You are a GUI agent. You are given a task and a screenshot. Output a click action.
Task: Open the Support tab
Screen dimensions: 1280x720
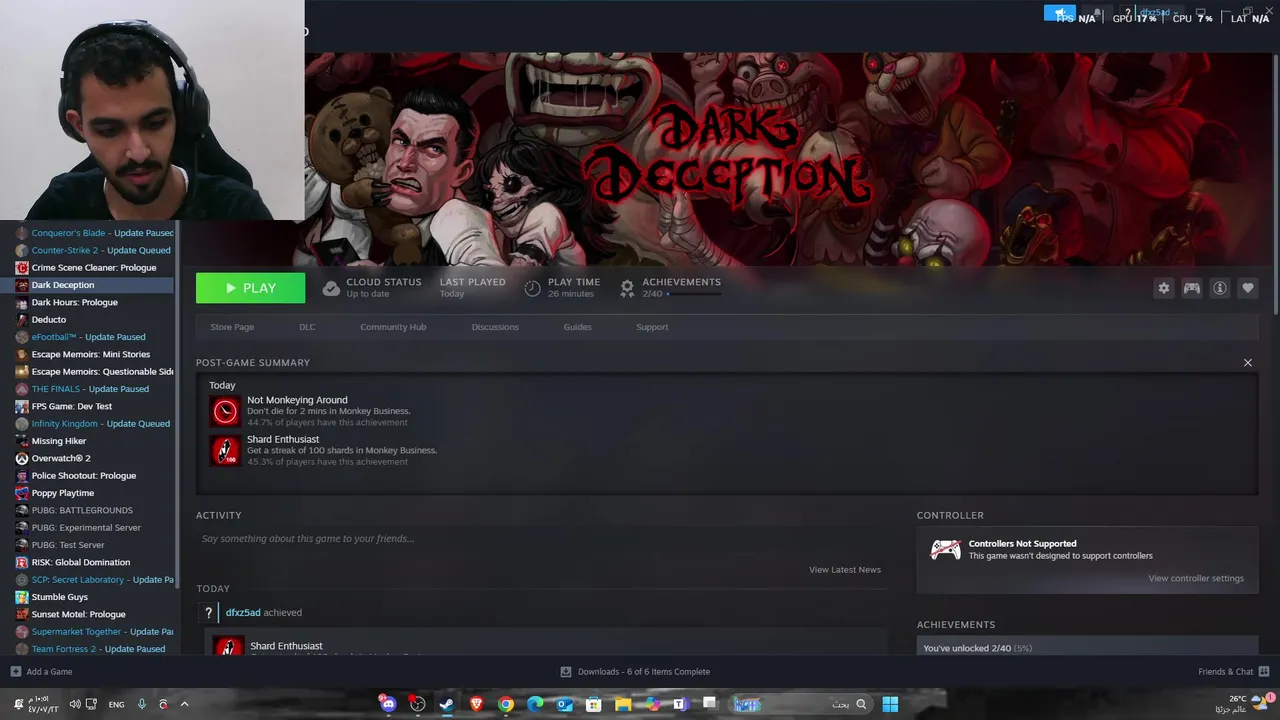652,327
